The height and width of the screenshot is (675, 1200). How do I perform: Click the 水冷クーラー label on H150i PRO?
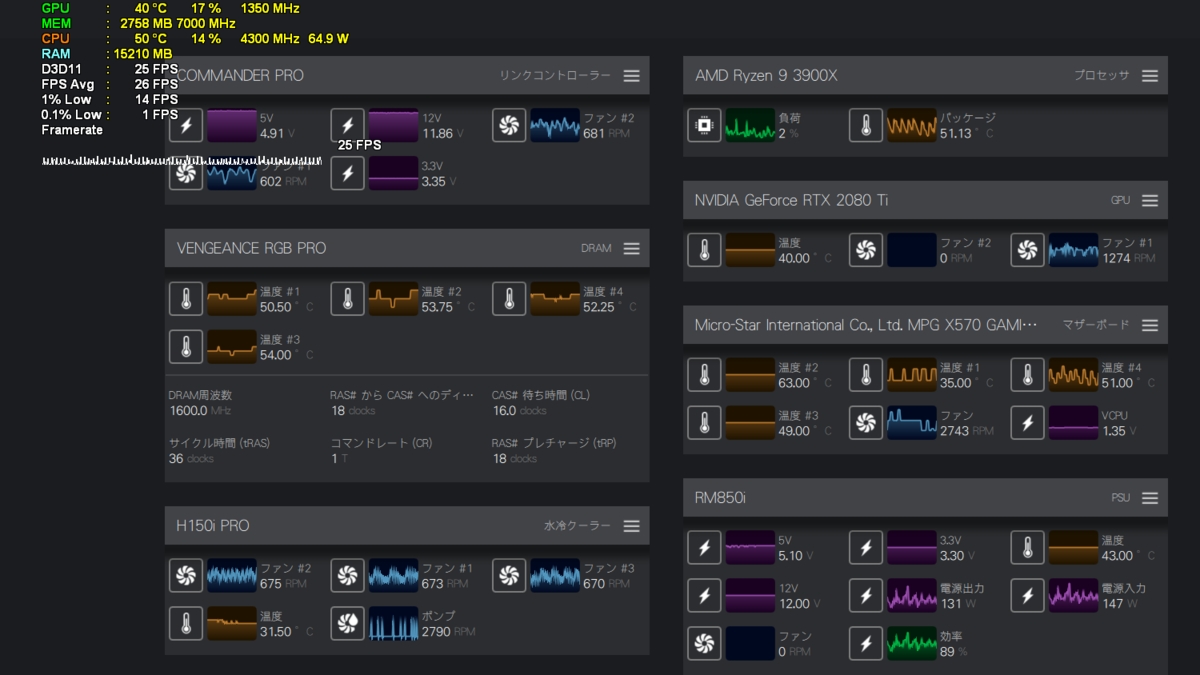pos(577,526)
